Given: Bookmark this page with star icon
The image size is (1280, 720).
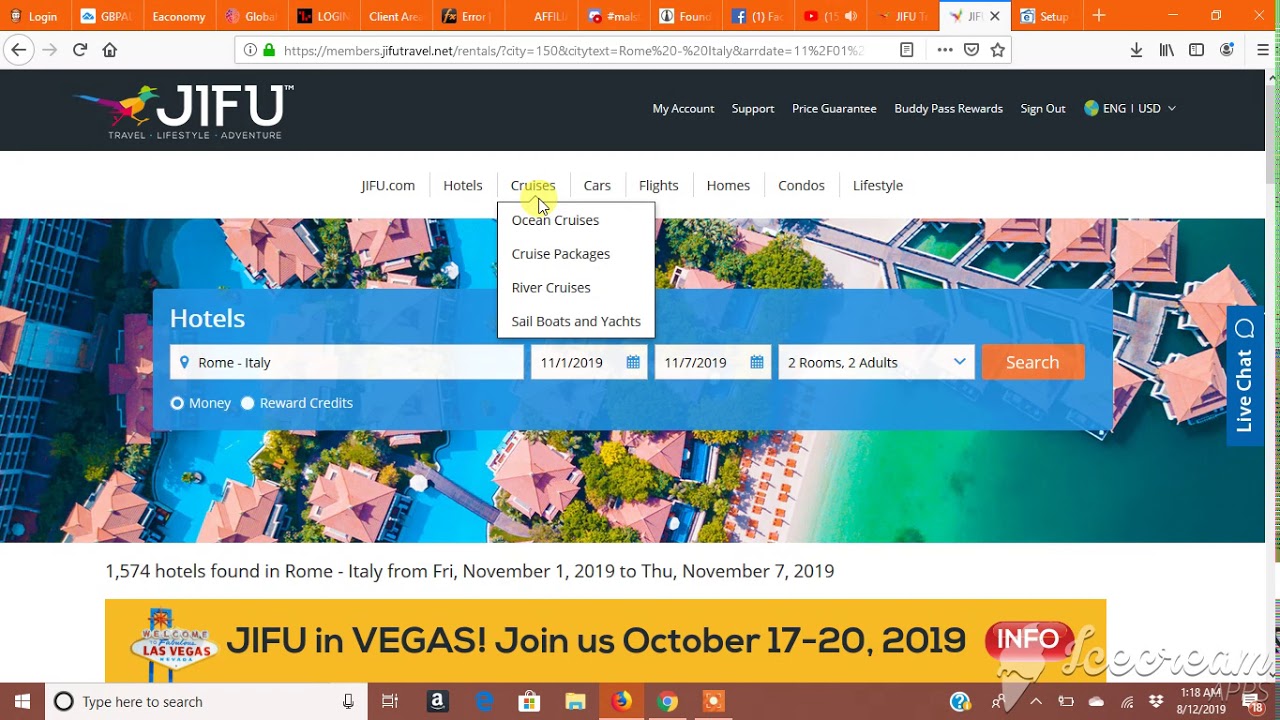Looking at the screenshot, I should pos(997,50).
